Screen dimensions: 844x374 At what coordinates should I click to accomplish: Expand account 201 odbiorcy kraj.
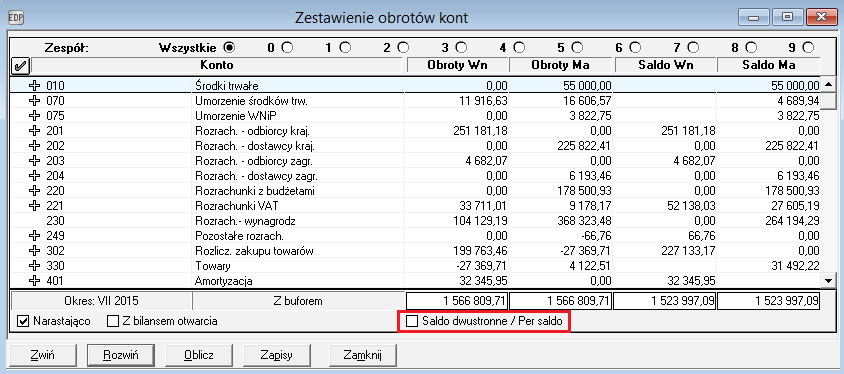coord(35,130)
